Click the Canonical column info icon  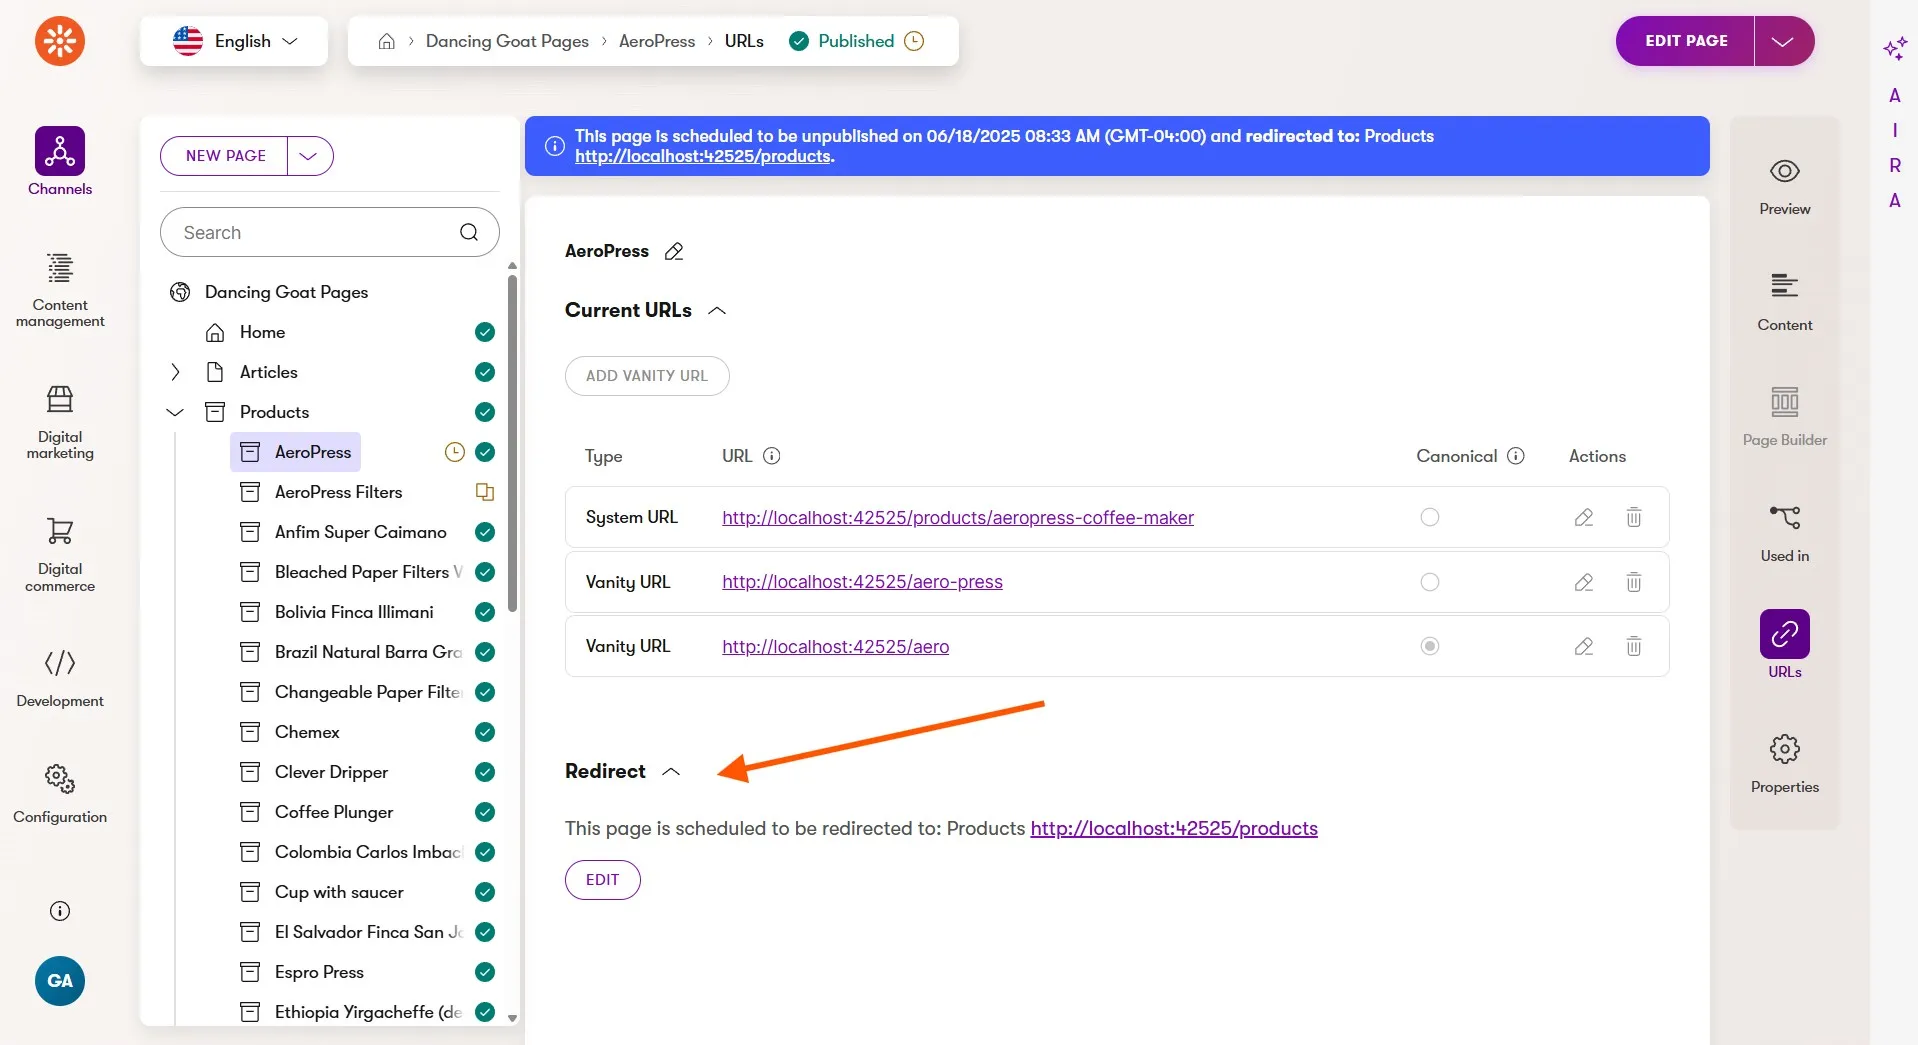1516,456
